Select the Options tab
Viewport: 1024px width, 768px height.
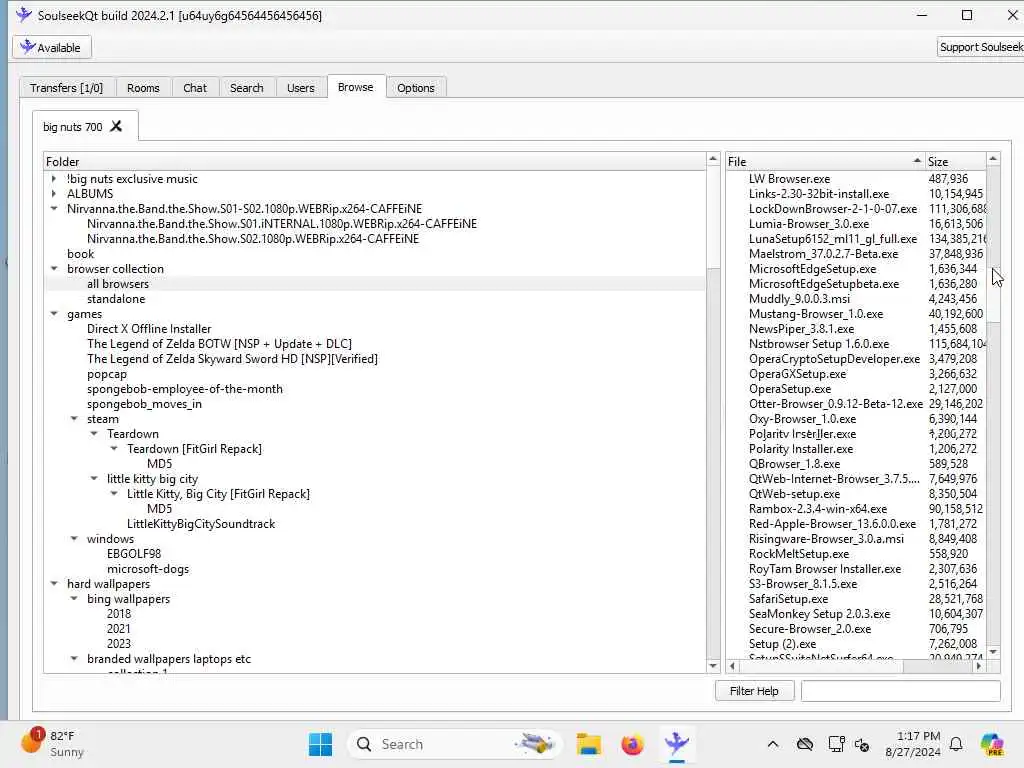415,88
